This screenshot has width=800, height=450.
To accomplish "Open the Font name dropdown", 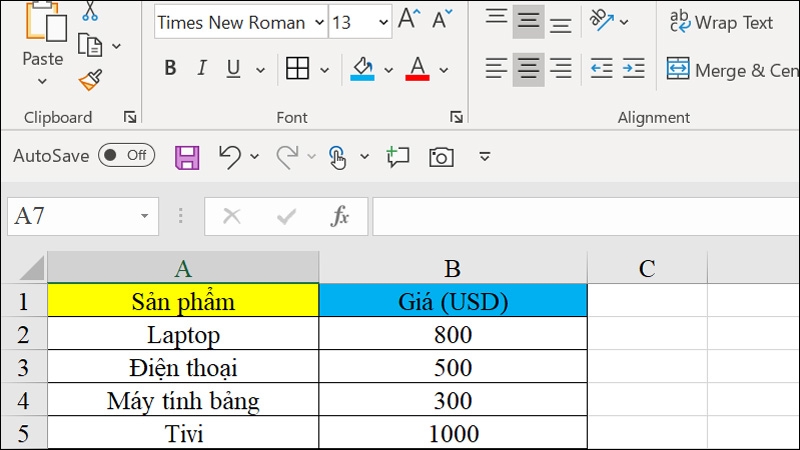I will (x=319, y=22).
